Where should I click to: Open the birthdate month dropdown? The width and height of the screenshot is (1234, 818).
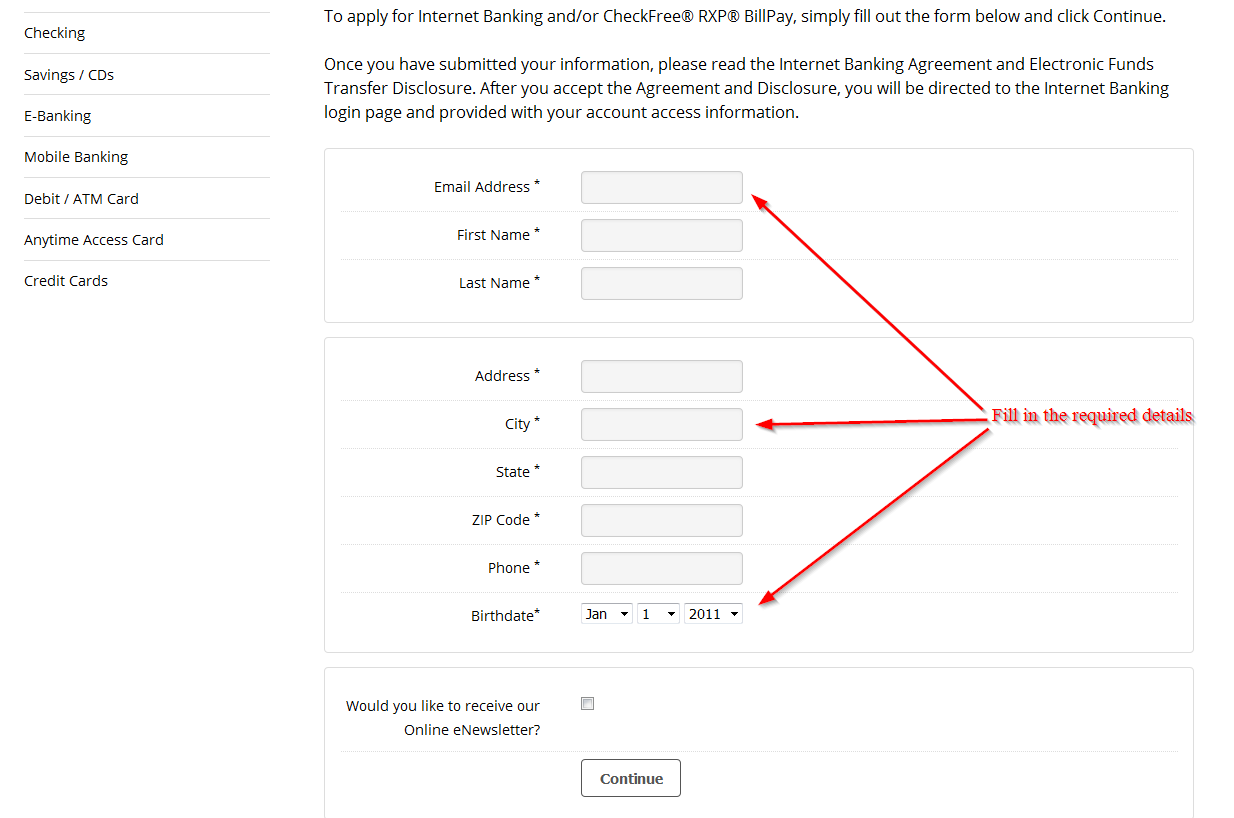pyautogui.click(x=606, y=614)
